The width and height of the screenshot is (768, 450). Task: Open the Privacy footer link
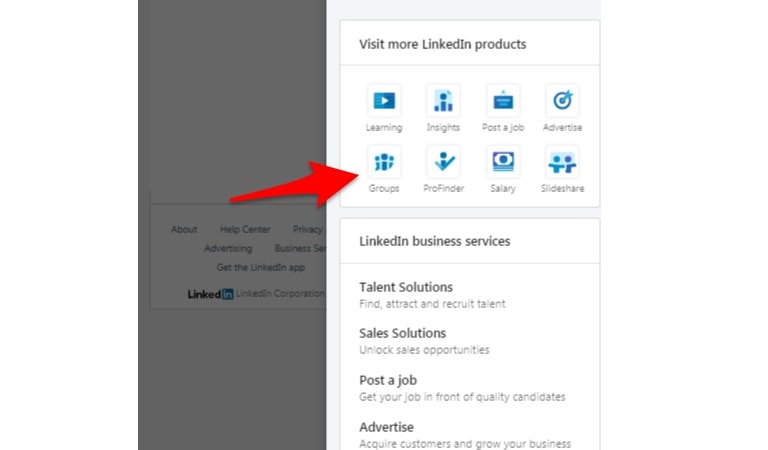[x=309, y=229]
